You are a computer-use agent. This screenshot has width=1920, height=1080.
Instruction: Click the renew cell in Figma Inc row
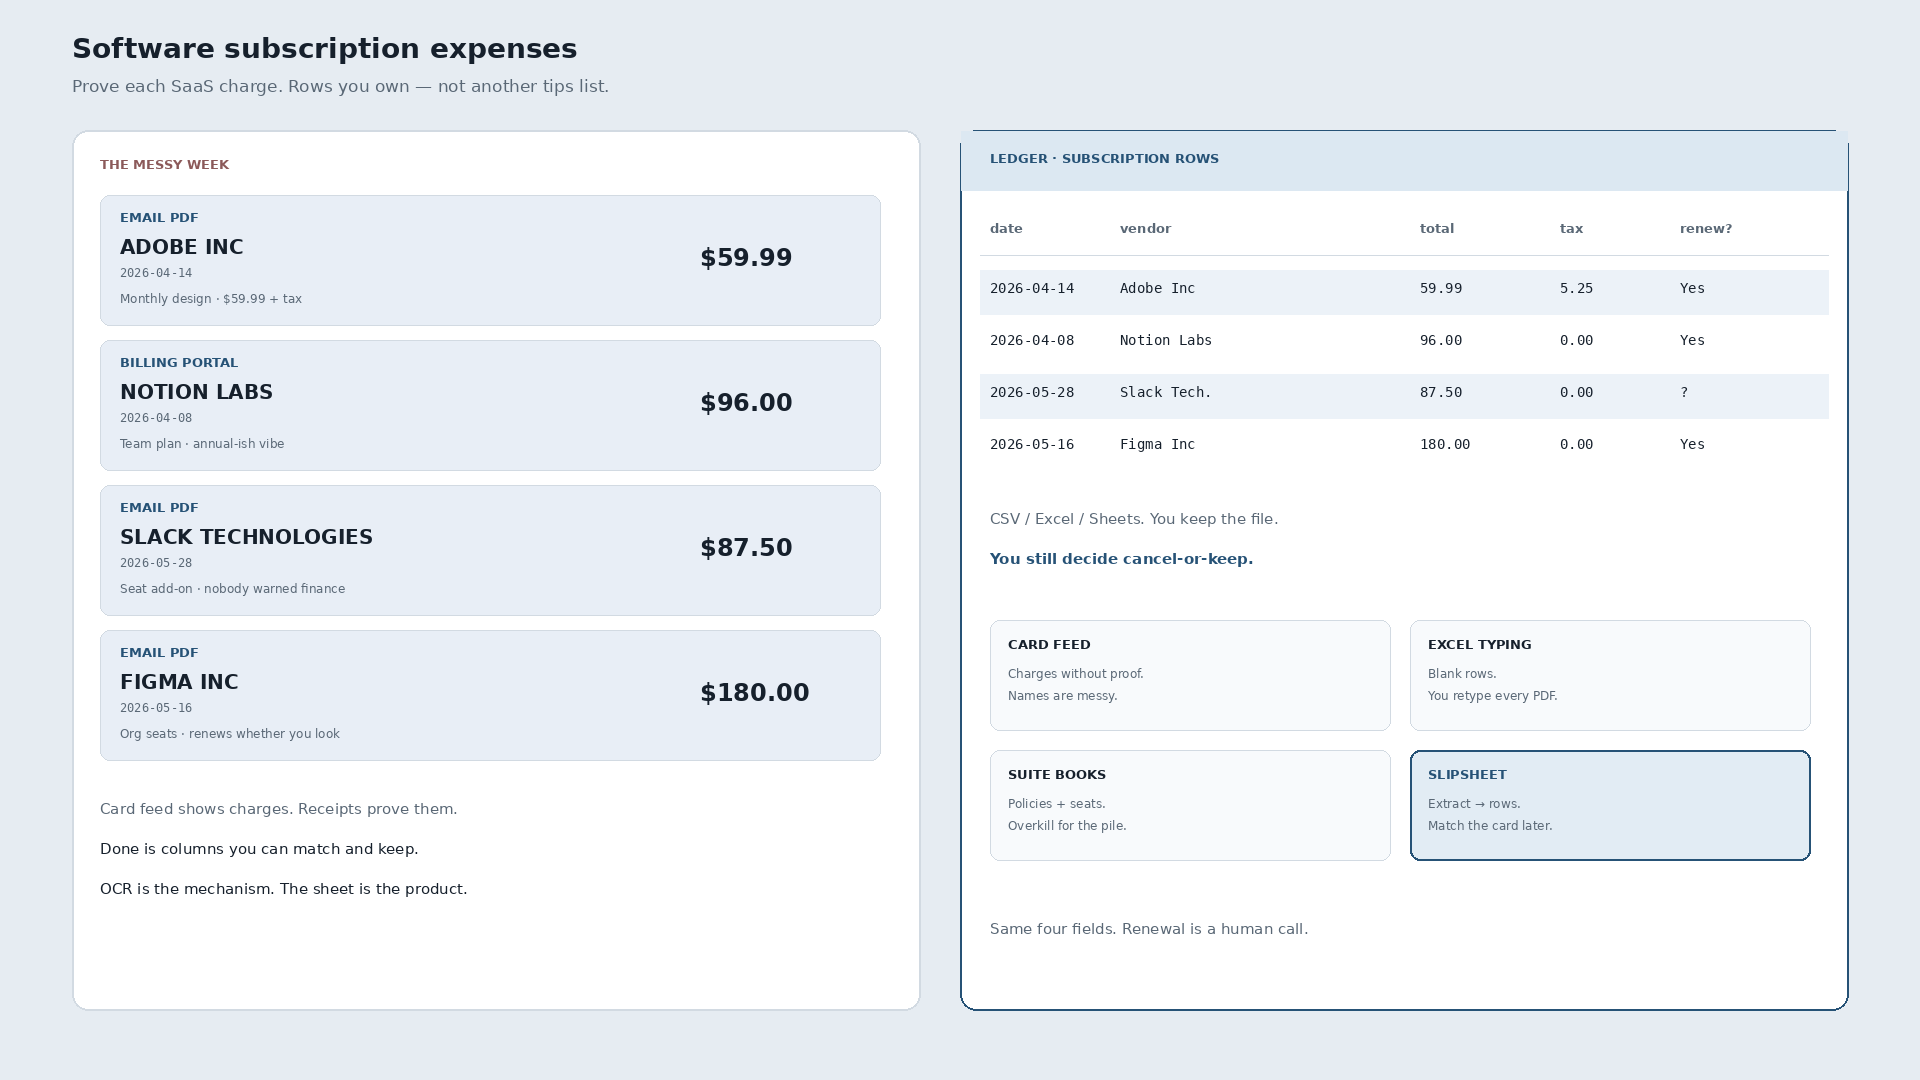point(1692,445)
